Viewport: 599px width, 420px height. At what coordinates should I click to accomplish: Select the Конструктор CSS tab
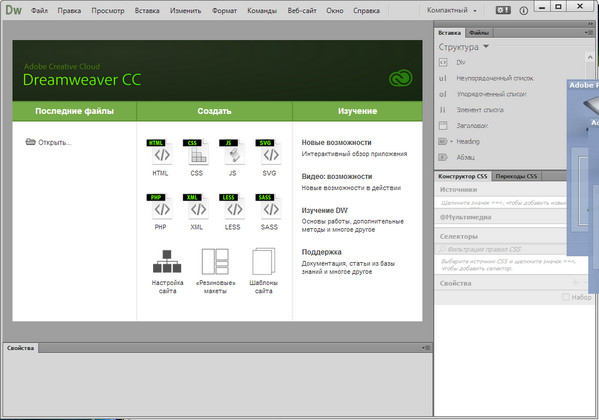463,176
